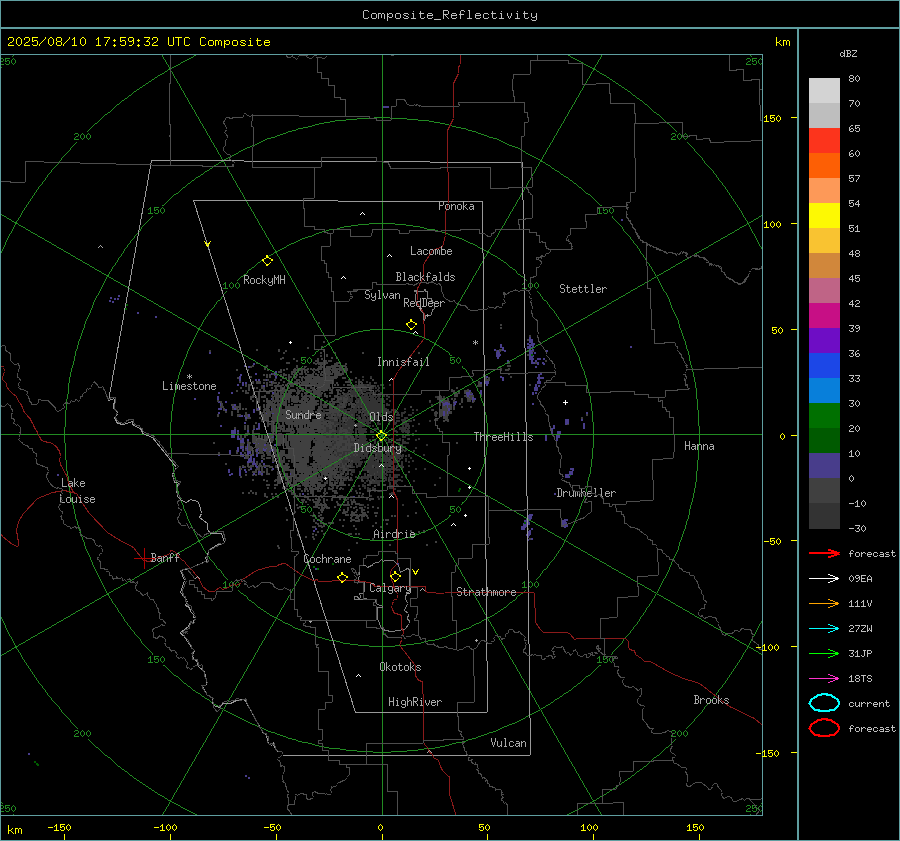Pick the bright yellow 54–51 dBZ swatch
This screenshot has width=900, height=841.
824,215
